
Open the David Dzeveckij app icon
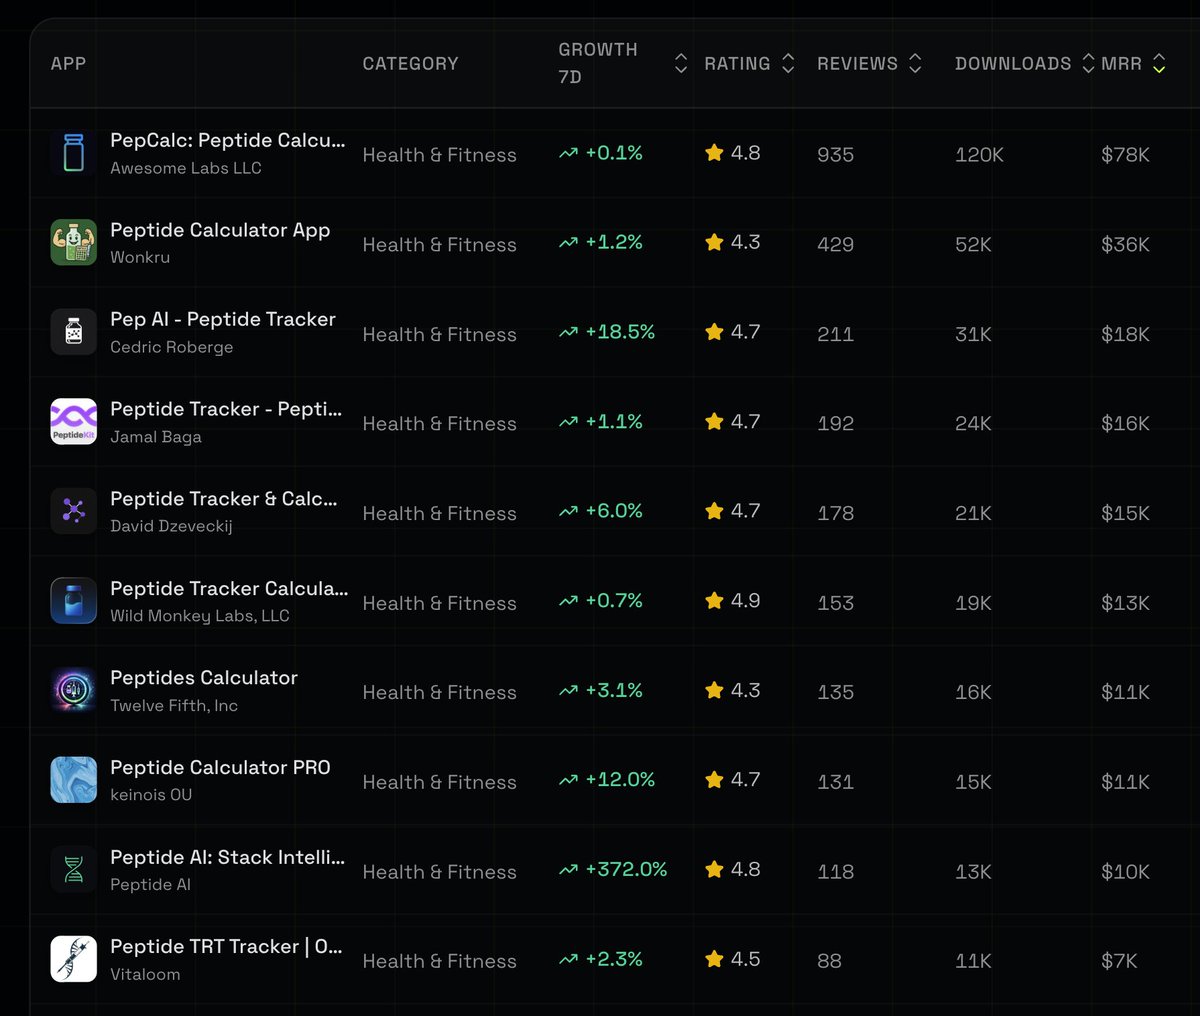[74, 511]
